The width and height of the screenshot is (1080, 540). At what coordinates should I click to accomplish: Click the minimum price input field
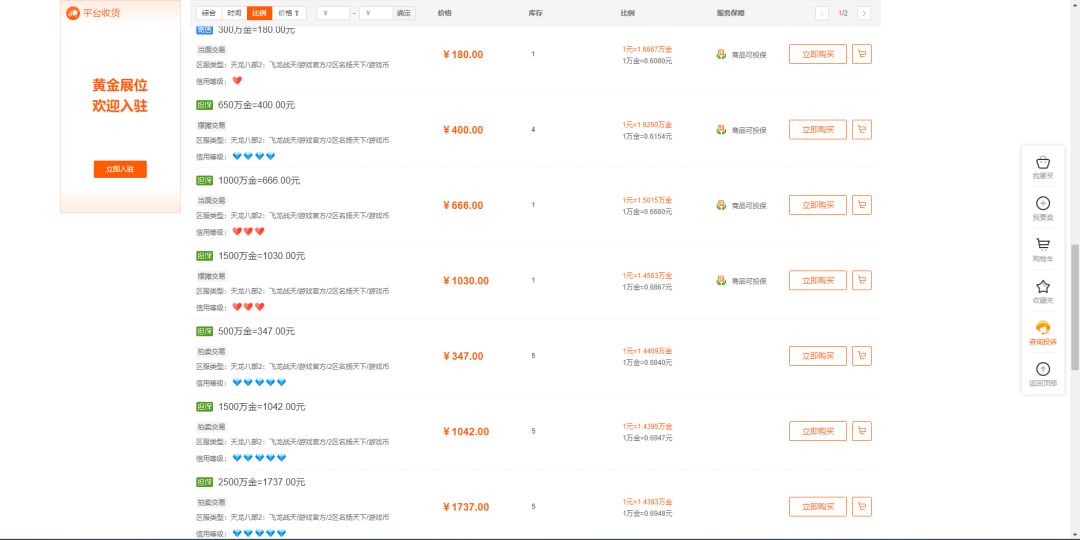tap(333, 13)
